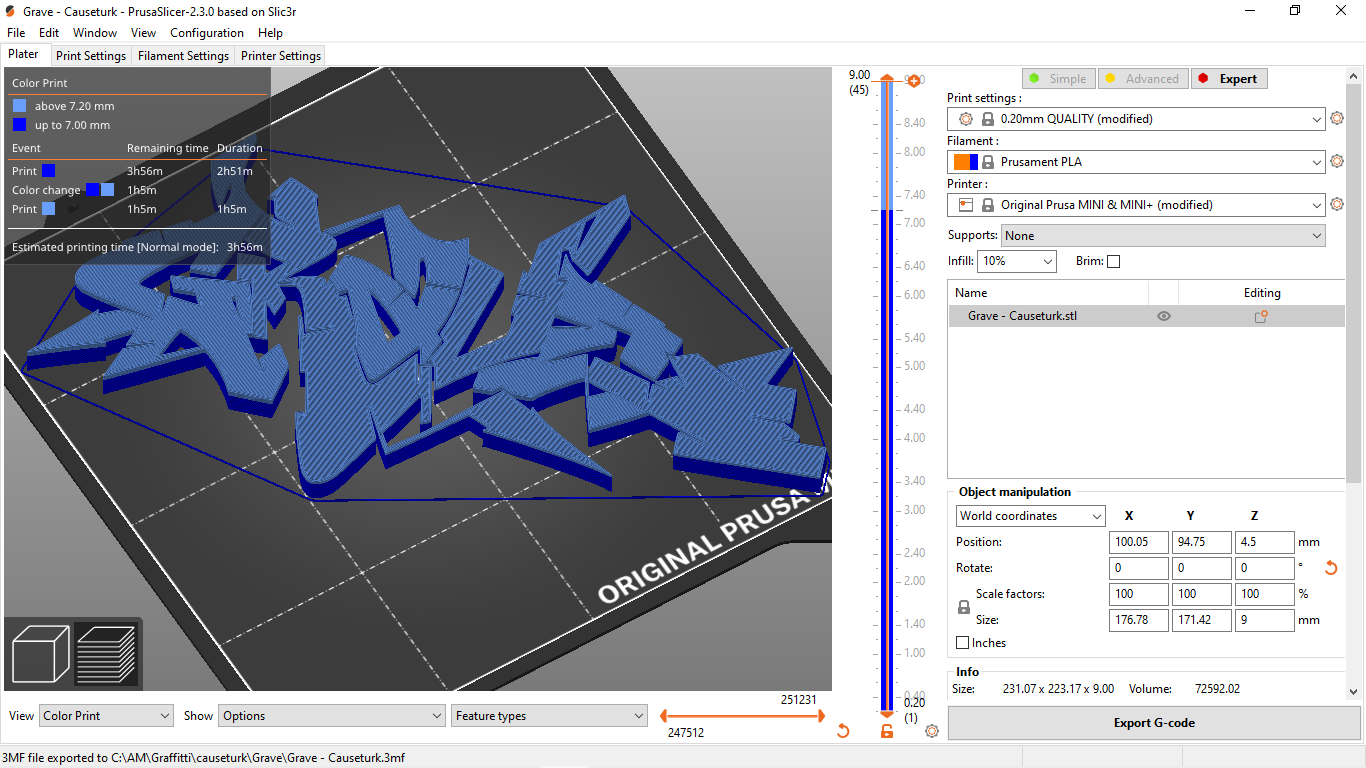Image resolution: width=1366 pixels, height=768 pixels.
Task: Click the Export G-code button
Action: point(1154,723)
